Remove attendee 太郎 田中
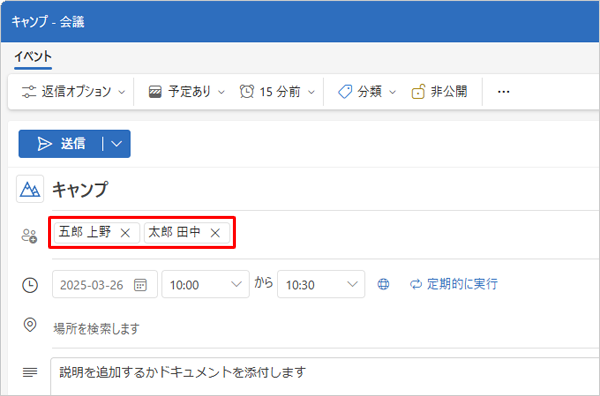 coord(215,233)
